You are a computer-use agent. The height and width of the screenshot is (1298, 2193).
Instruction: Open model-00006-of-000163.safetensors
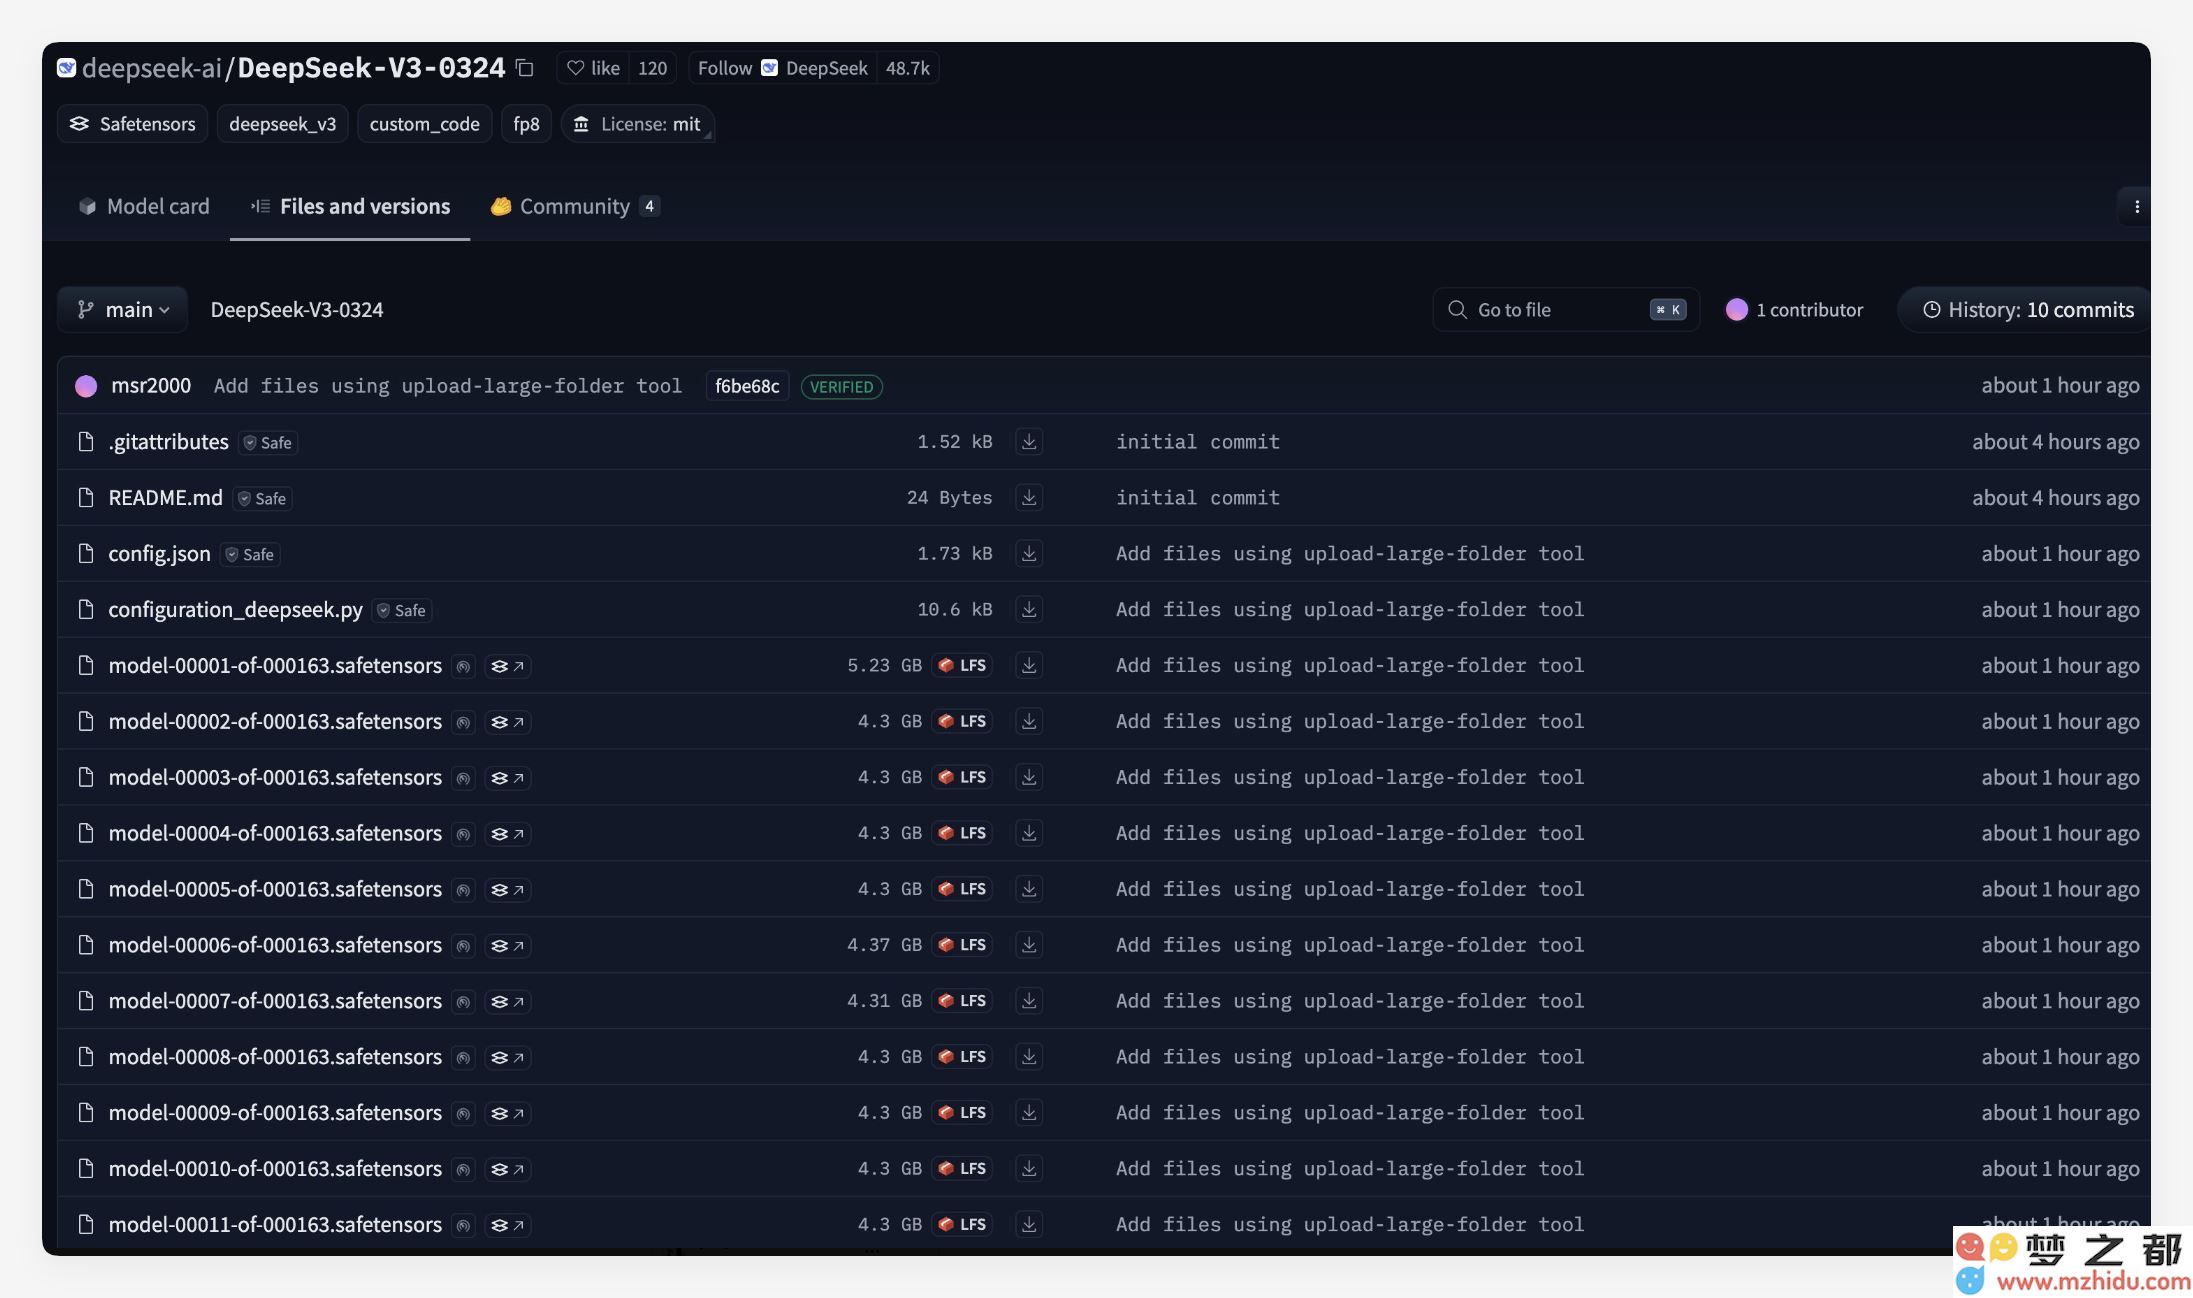[x=275, y=946]
